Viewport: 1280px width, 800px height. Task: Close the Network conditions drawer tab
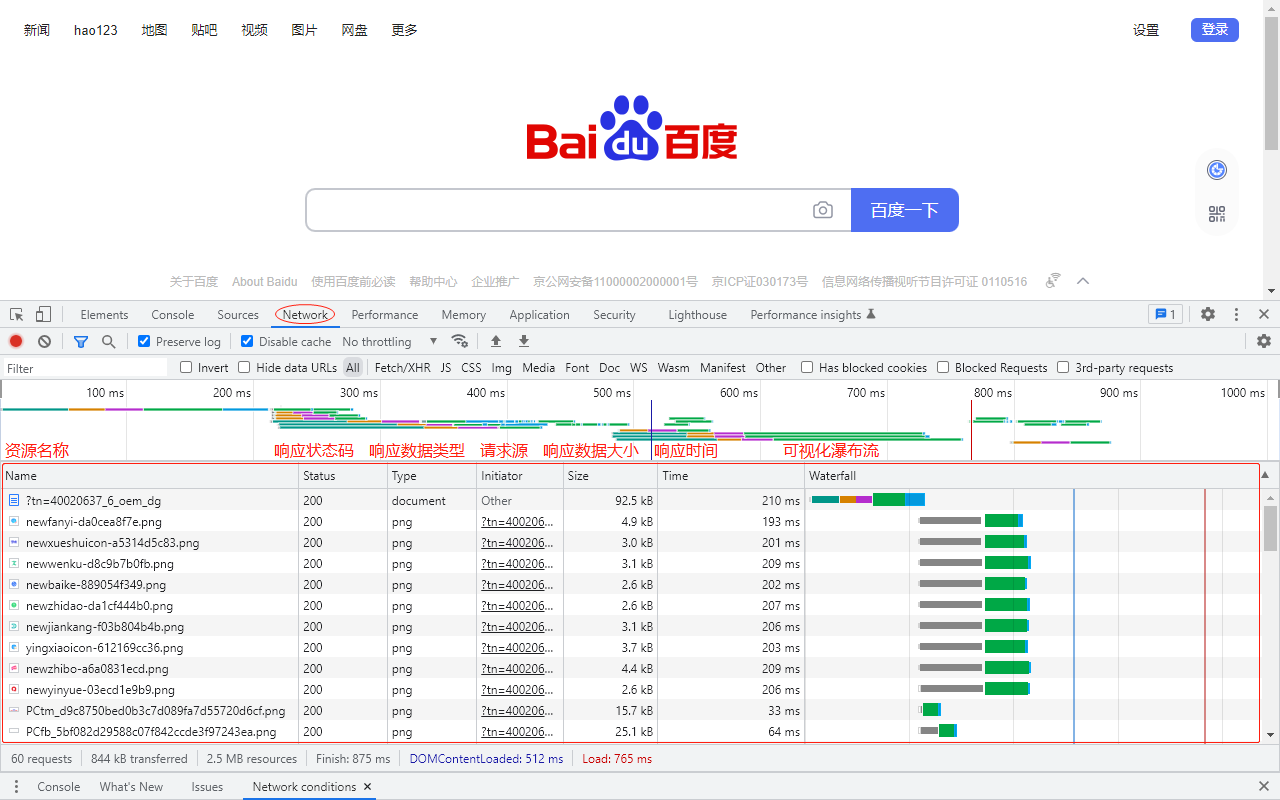coord(368,787)
